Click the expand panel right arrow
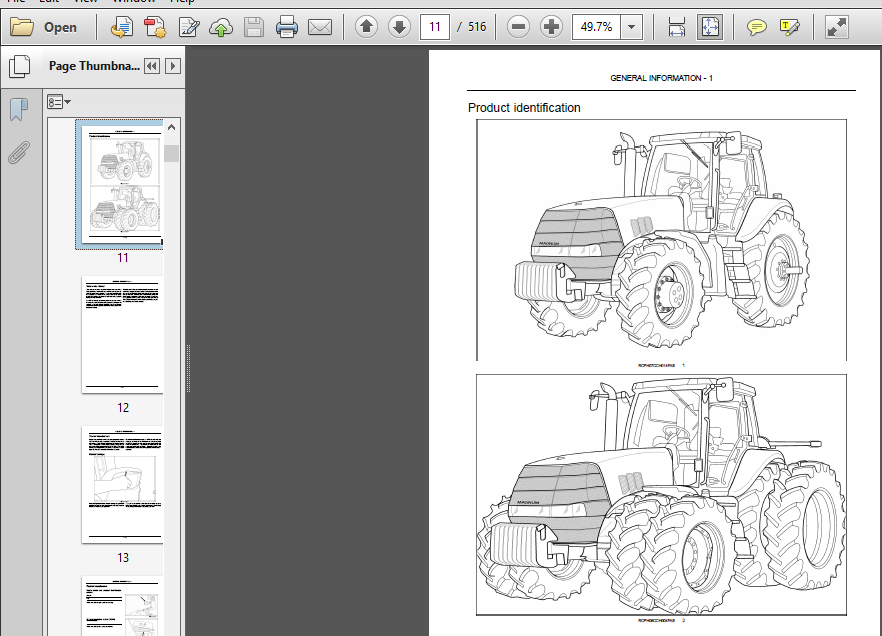The width and height of the screenshot is (882, 636). [x=173, y=66]
